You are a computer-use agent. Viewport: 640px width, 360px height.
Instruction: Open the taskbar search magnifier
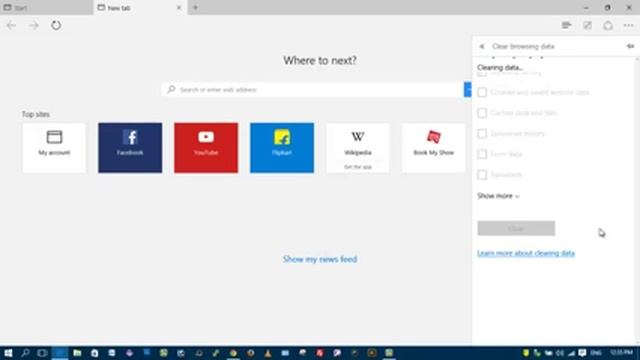click(25, 353)
